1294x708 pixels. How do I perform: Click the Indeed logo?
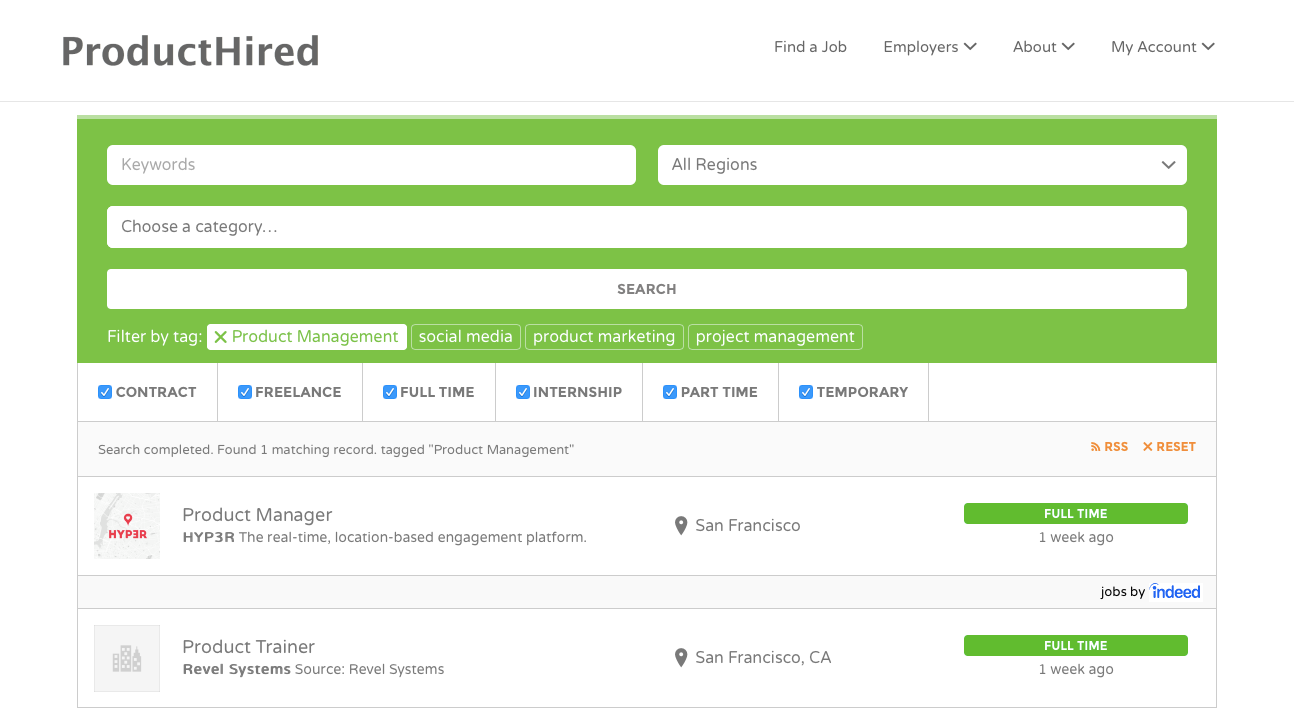(1175, 592)
